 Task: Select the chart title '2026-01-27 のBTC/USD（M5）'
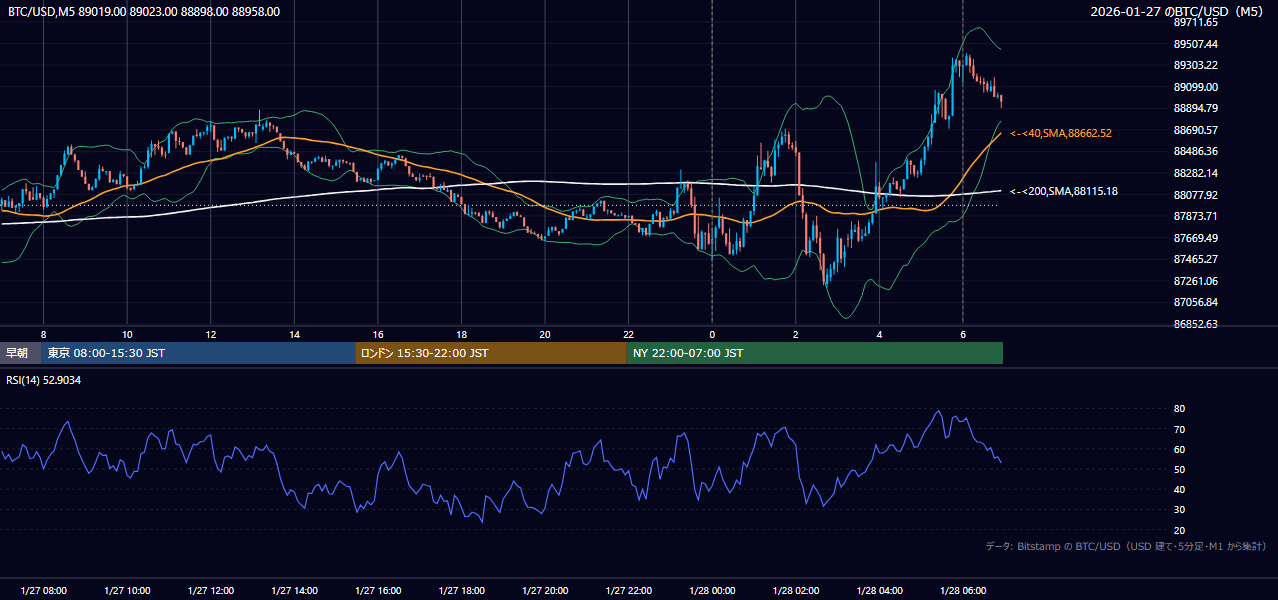coord(1179,12)
